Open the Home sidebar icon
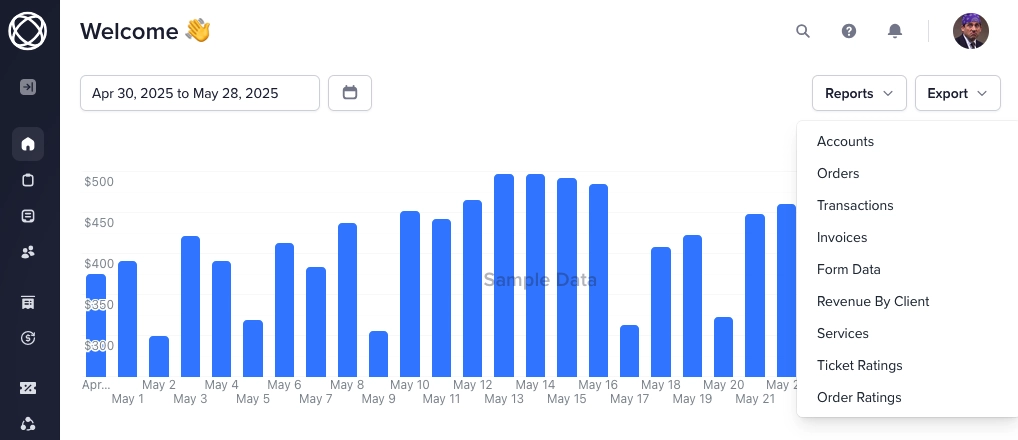1018x440 pixels. click(x=28, y=144)
